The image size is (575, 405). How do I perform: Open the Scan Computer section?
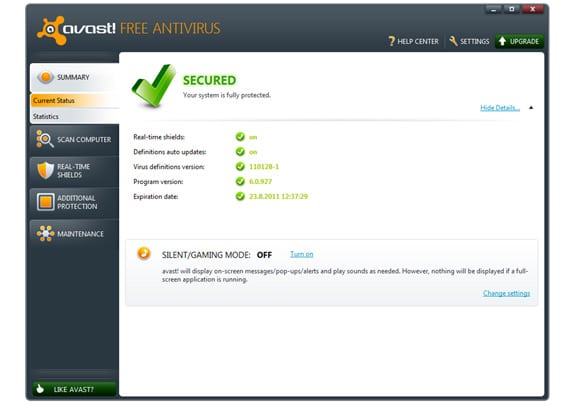(x=74, y=140)
